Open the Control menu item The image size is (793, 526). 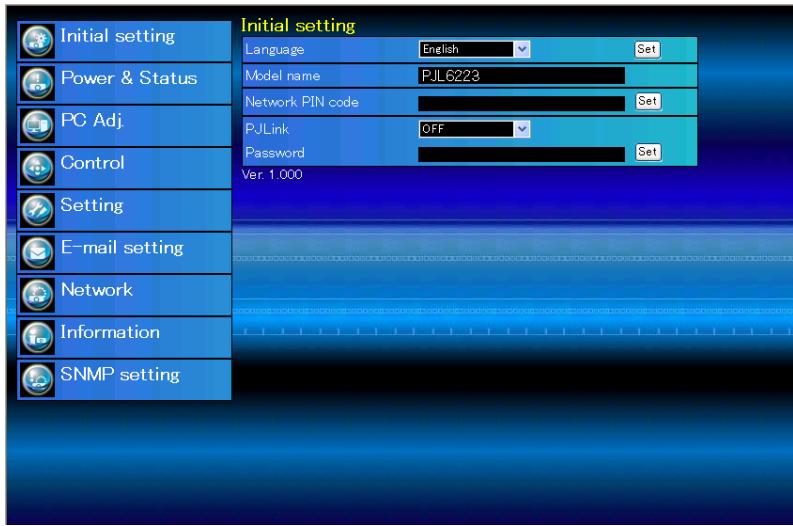coord(92,163)
